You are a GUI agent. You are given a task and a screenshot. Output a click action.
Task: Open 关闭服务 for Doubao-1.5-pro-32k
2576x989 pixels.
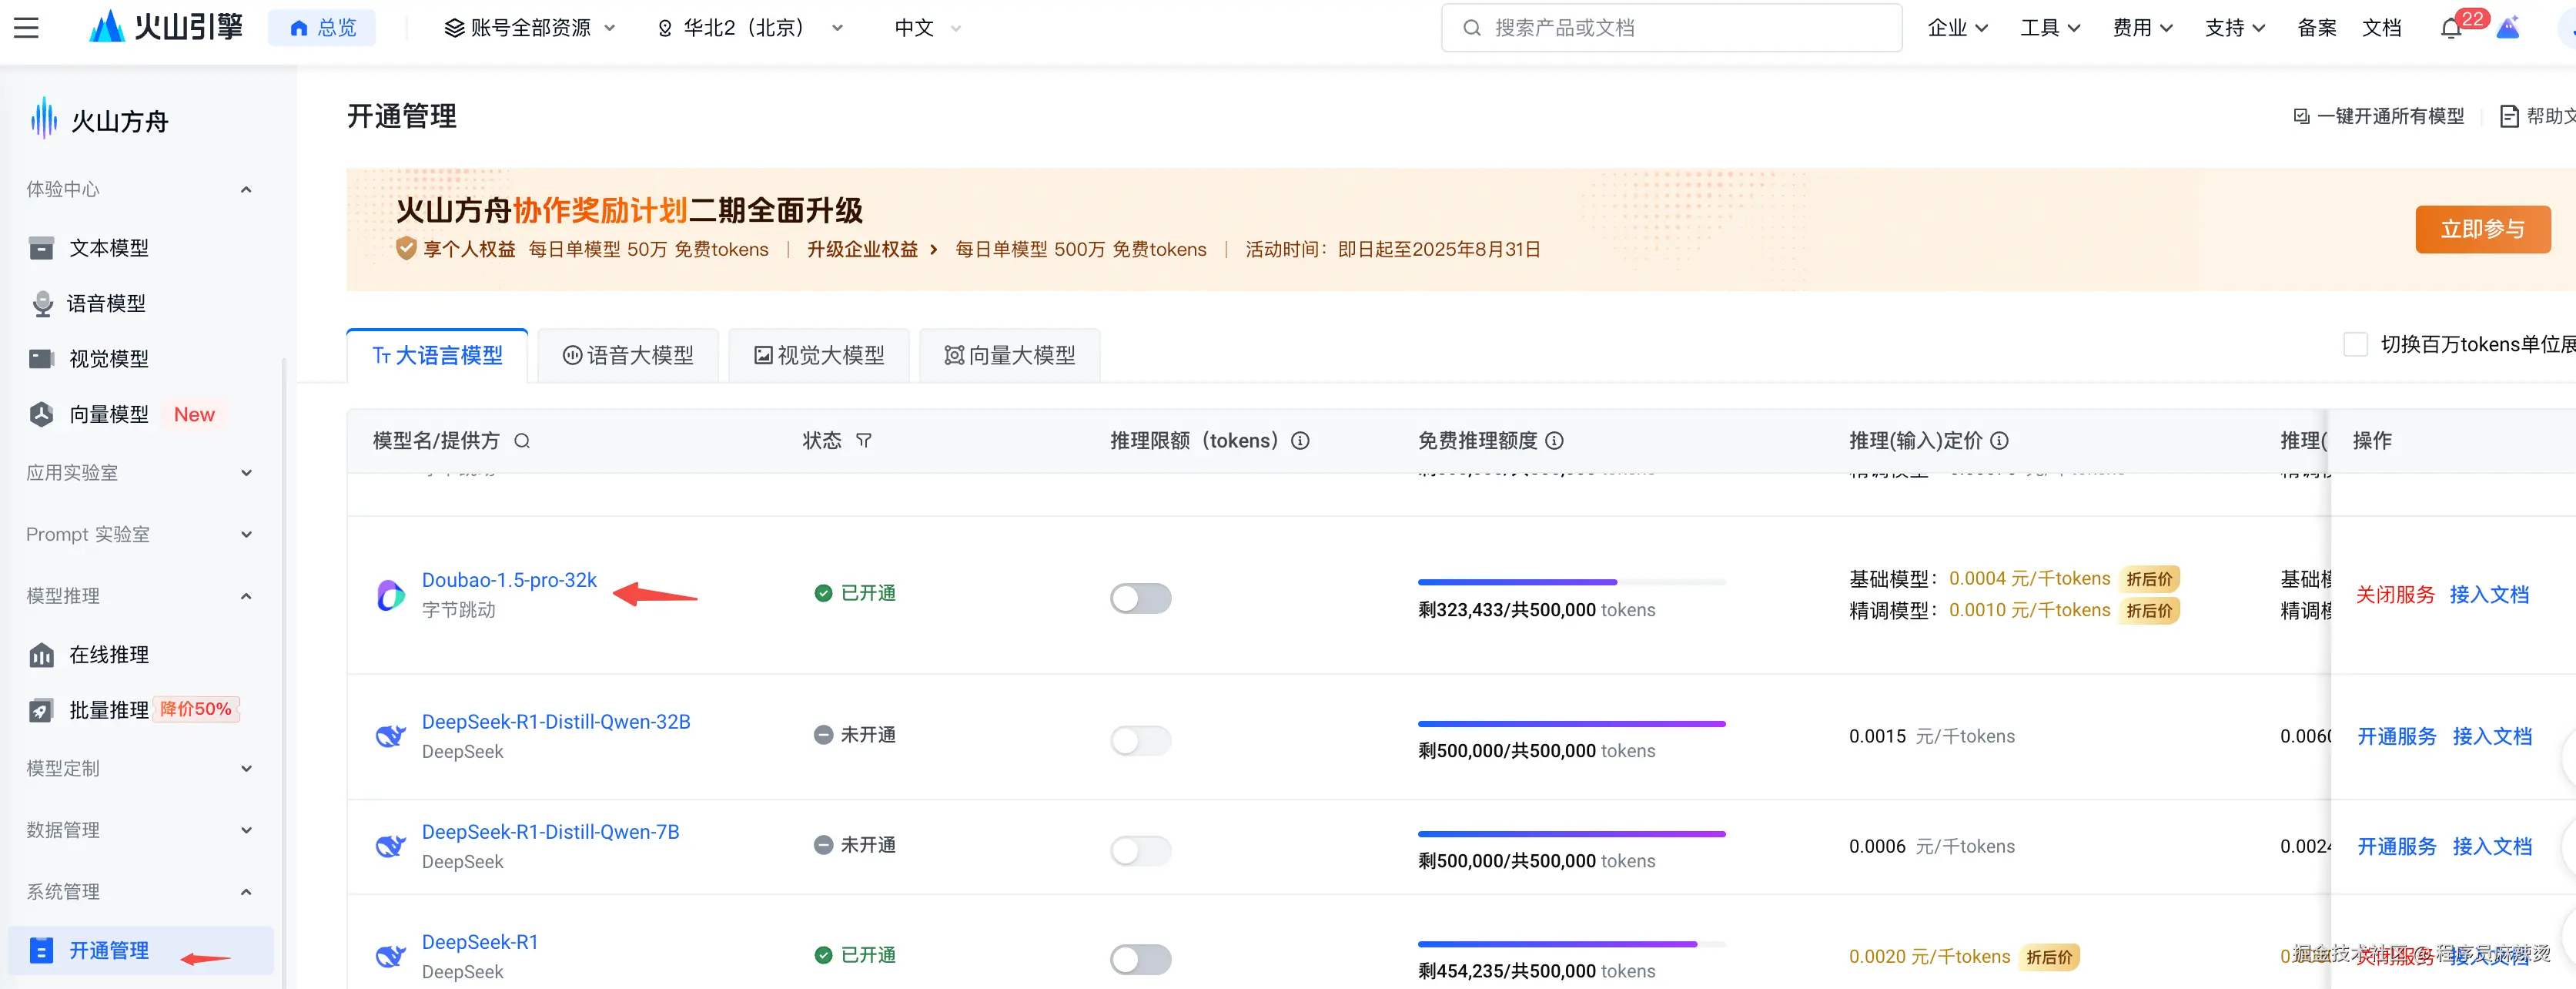tap(2396, 592)
